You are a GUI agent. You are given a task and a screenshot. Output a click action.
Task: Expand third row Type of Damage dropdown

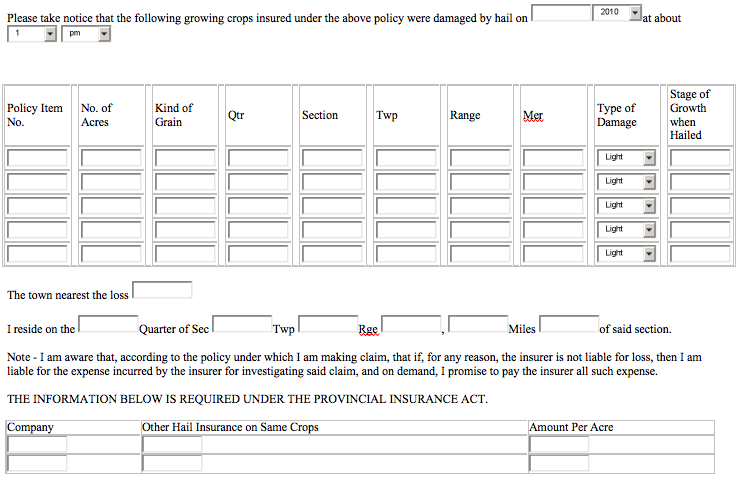pyautogui.click(x=626, y=206)
